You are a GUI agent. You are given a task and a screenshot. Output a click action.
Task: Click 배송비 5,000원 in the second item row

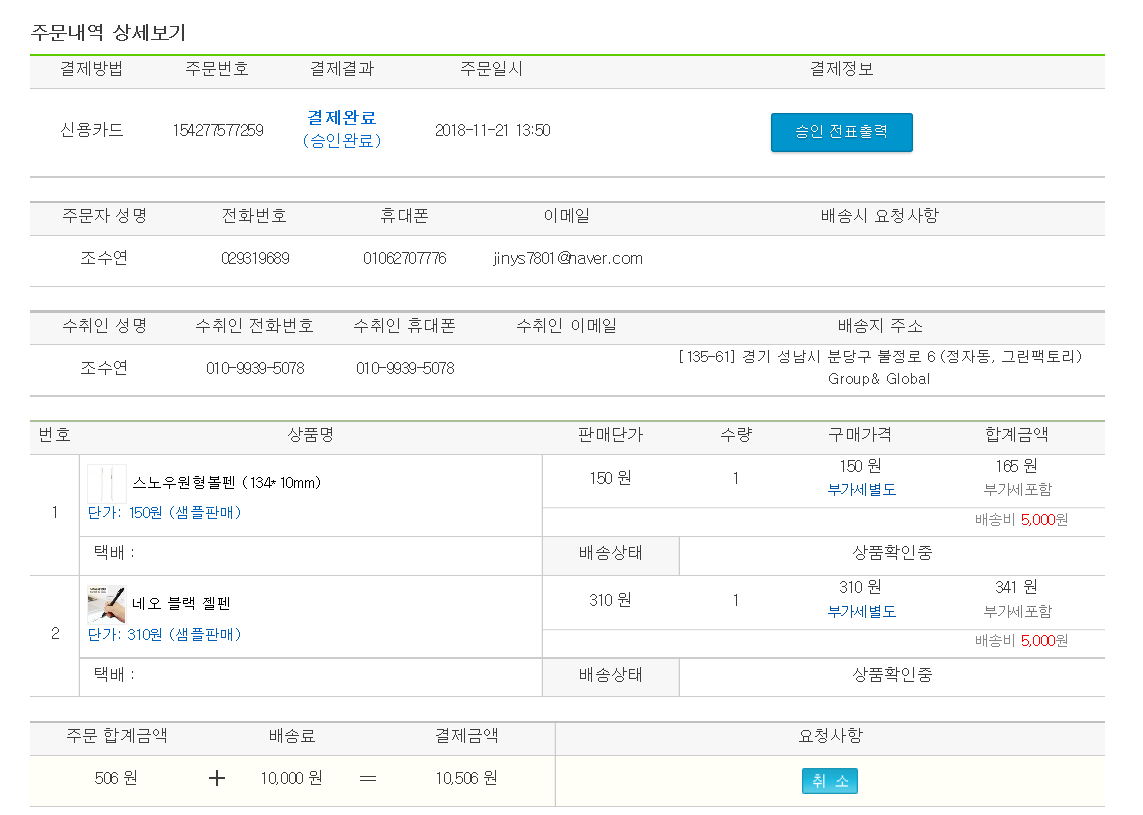(1021, 641)
